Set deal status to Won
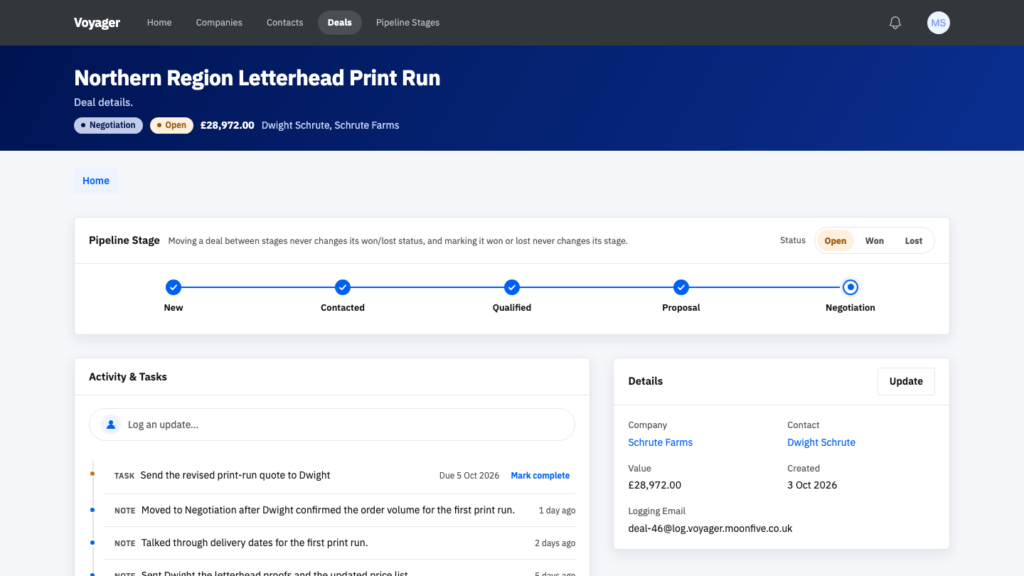This screenshot has height=576, width=1024. coord(874,241)
